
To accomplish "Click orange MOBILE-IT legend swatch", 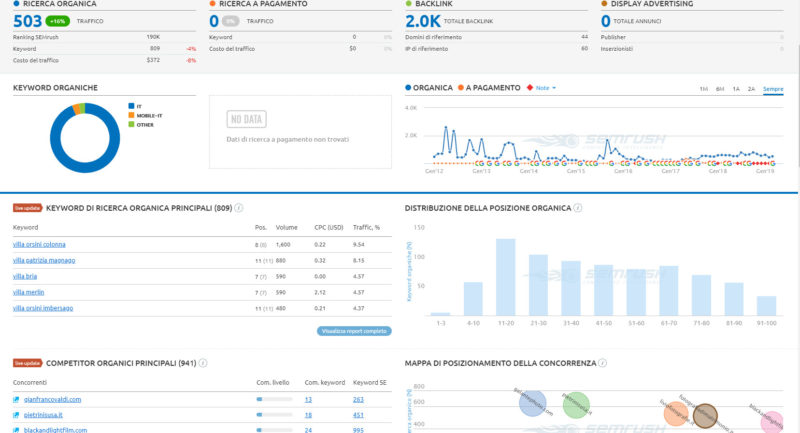I will [131, 115].
